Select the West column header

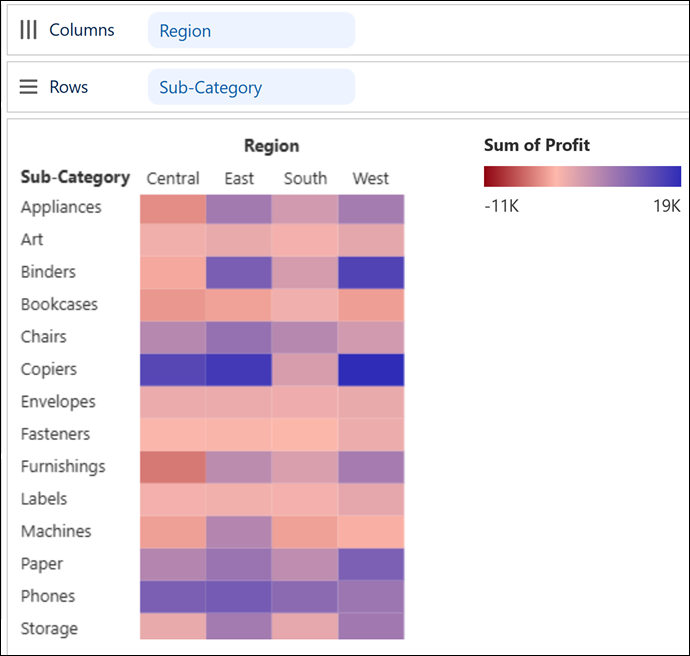point(371,179)
